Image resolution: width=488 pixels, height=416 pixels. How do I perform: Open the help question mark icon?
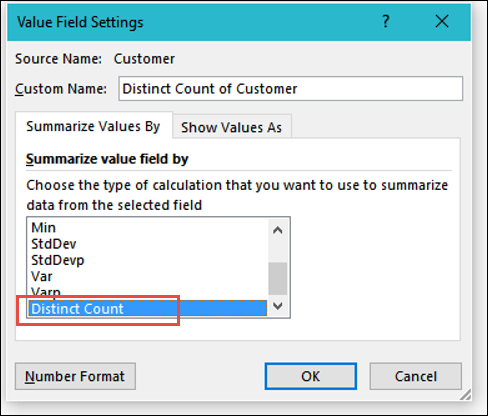coord(385,22)
